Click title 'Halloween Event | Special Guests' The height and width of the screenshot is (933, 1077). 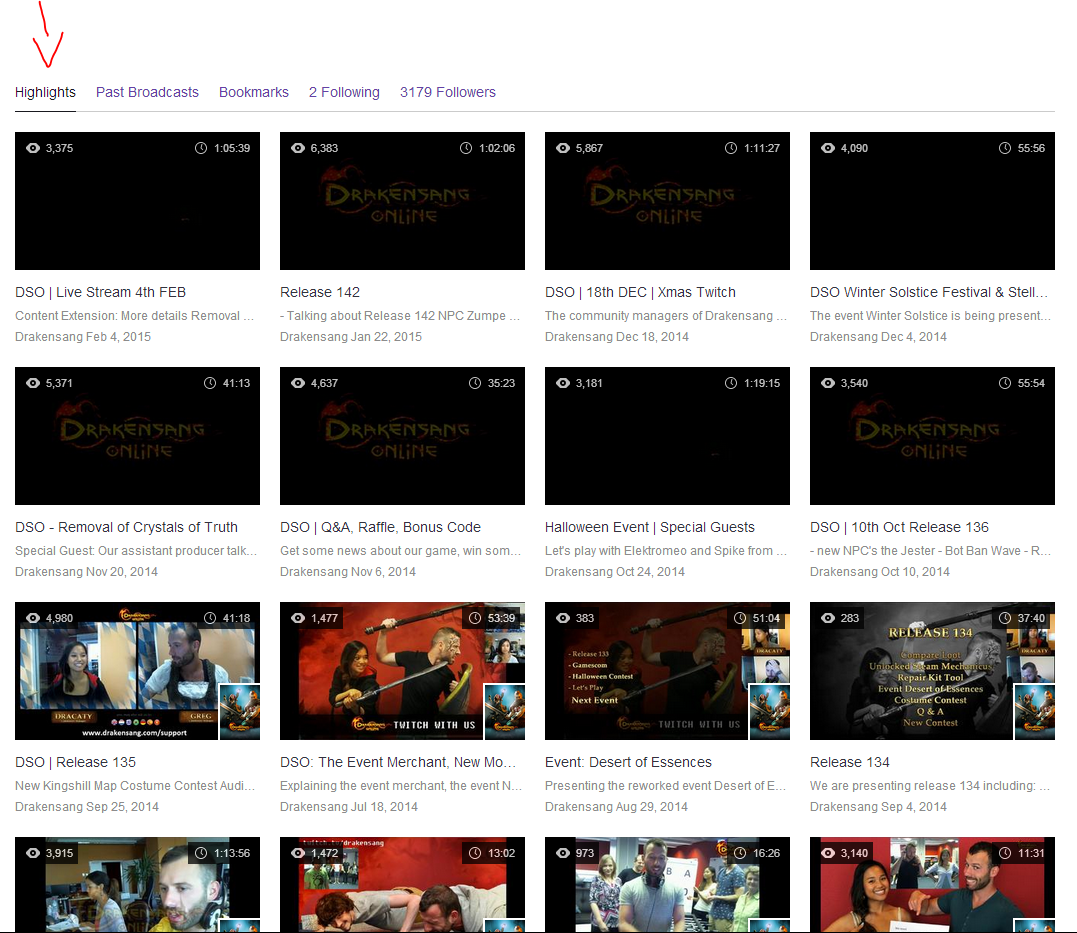650,527
